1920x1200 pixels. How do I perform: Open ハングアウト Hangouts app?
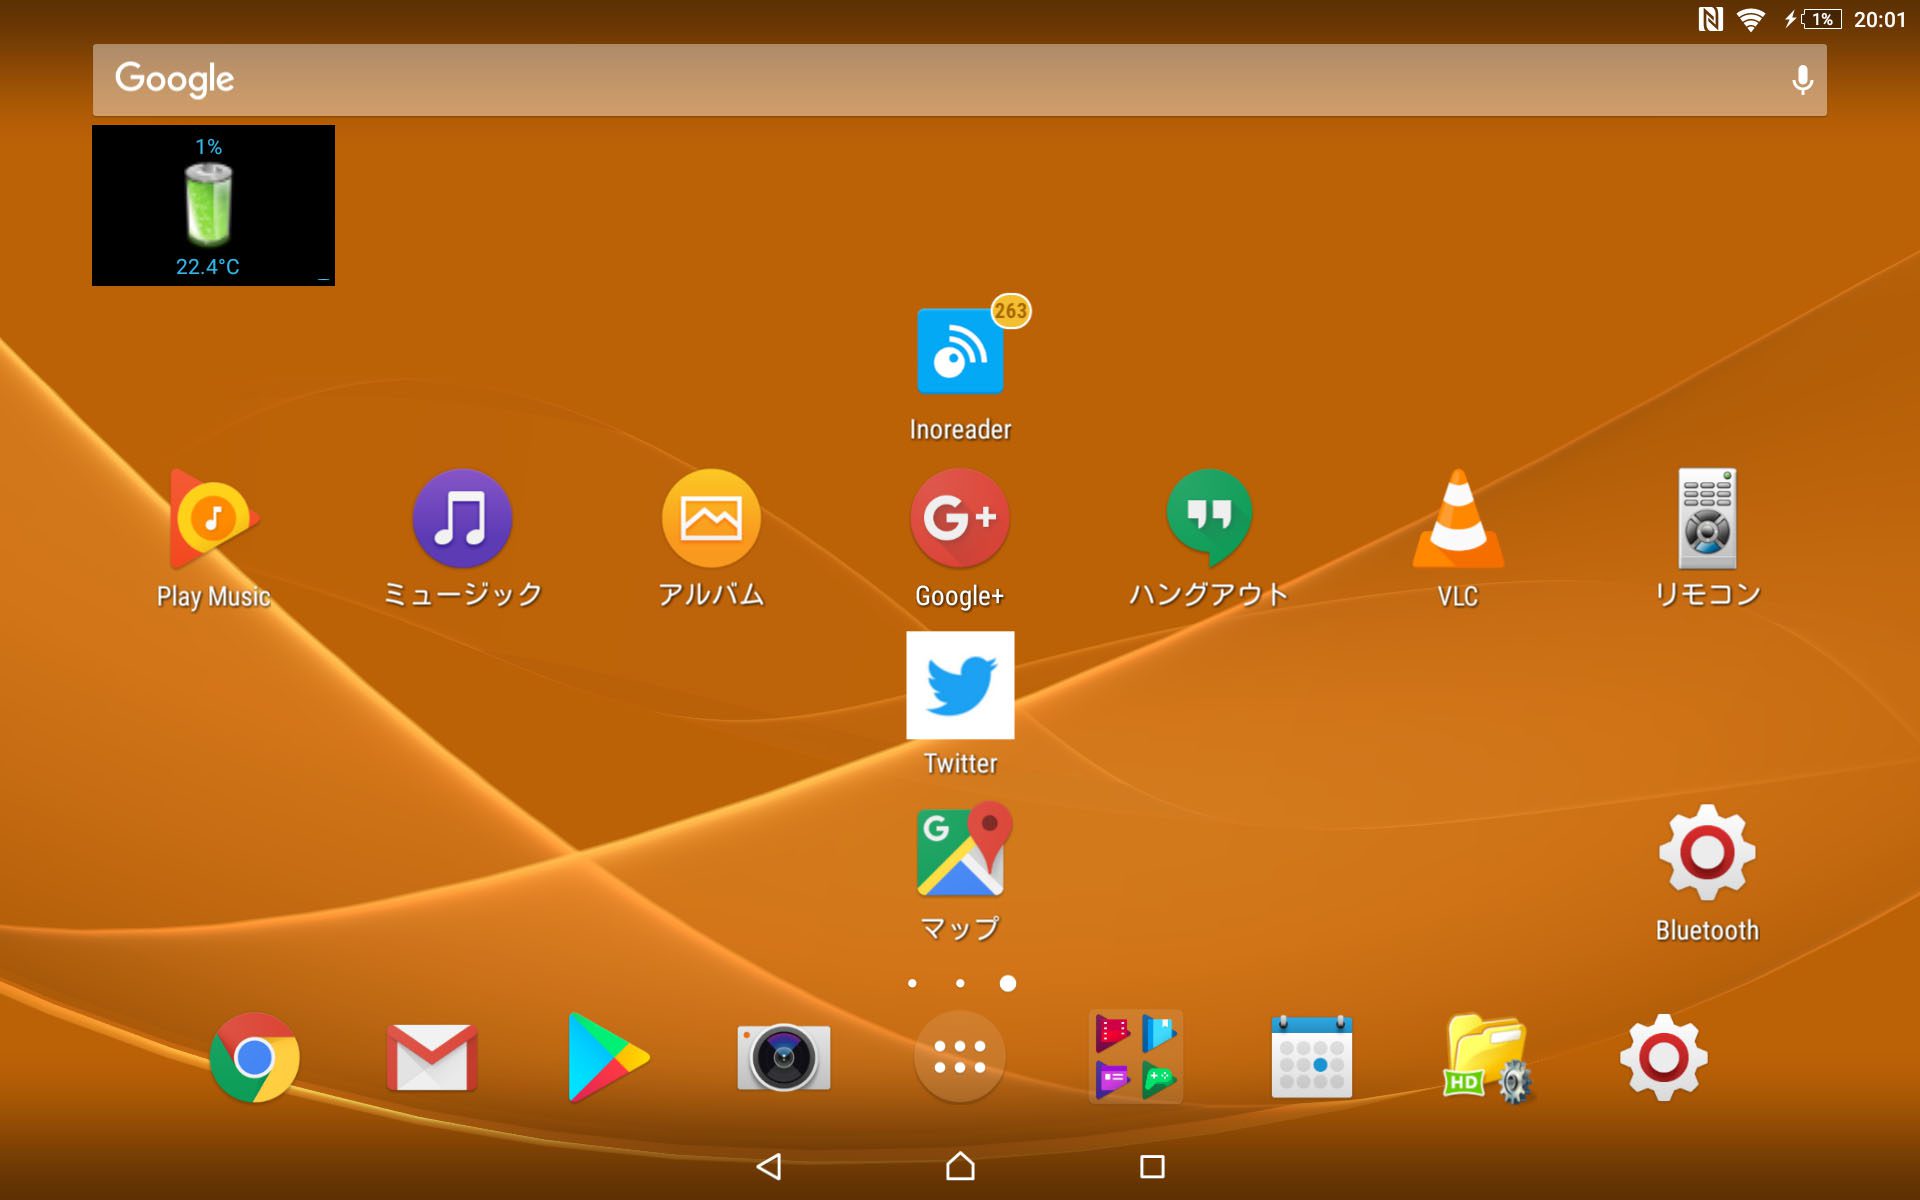[x=1209, y=518]
